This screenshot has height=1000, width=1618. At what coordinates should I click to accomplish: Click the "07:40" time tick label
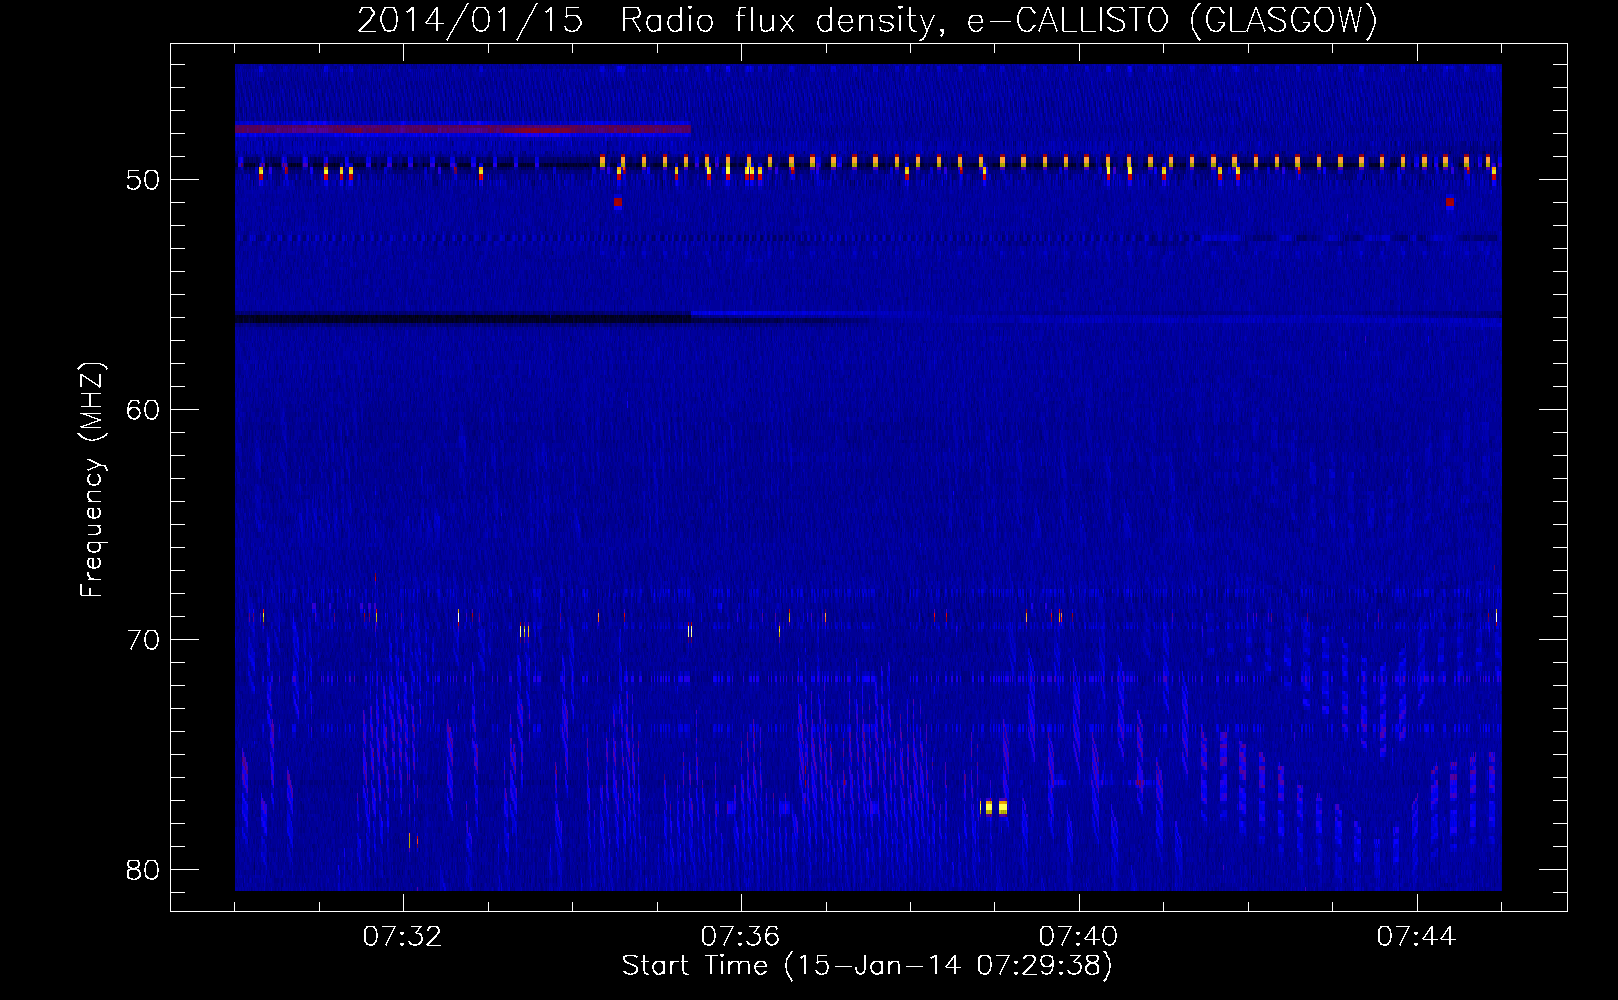pyautogui.click(x=1078, y=936)
